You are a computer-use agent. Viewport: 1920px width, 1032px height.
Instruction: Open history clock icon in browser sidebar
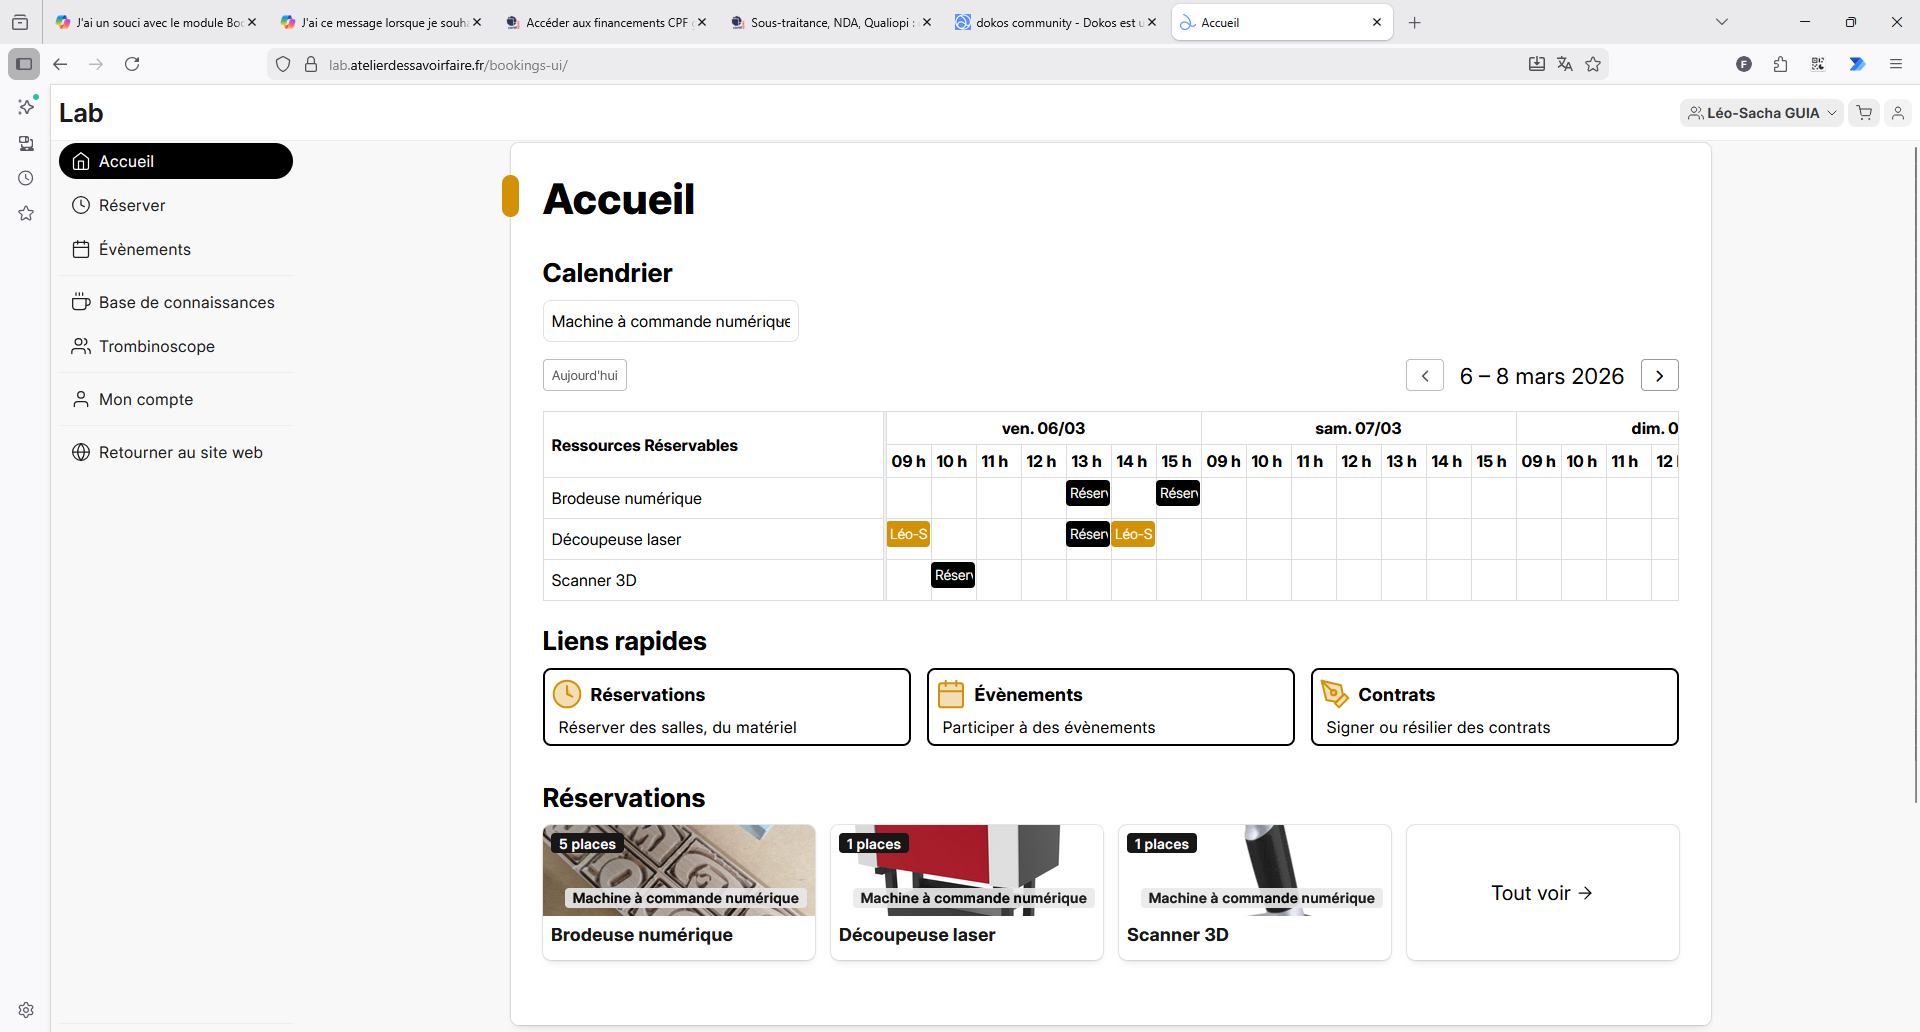[x=26, y=178]
